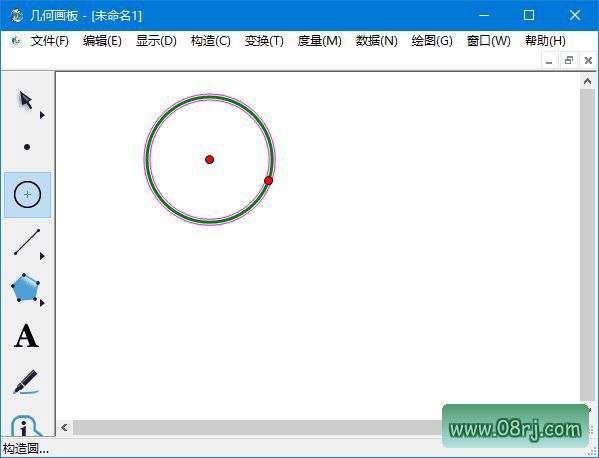Click the 构造圆... status bar text

26,449
